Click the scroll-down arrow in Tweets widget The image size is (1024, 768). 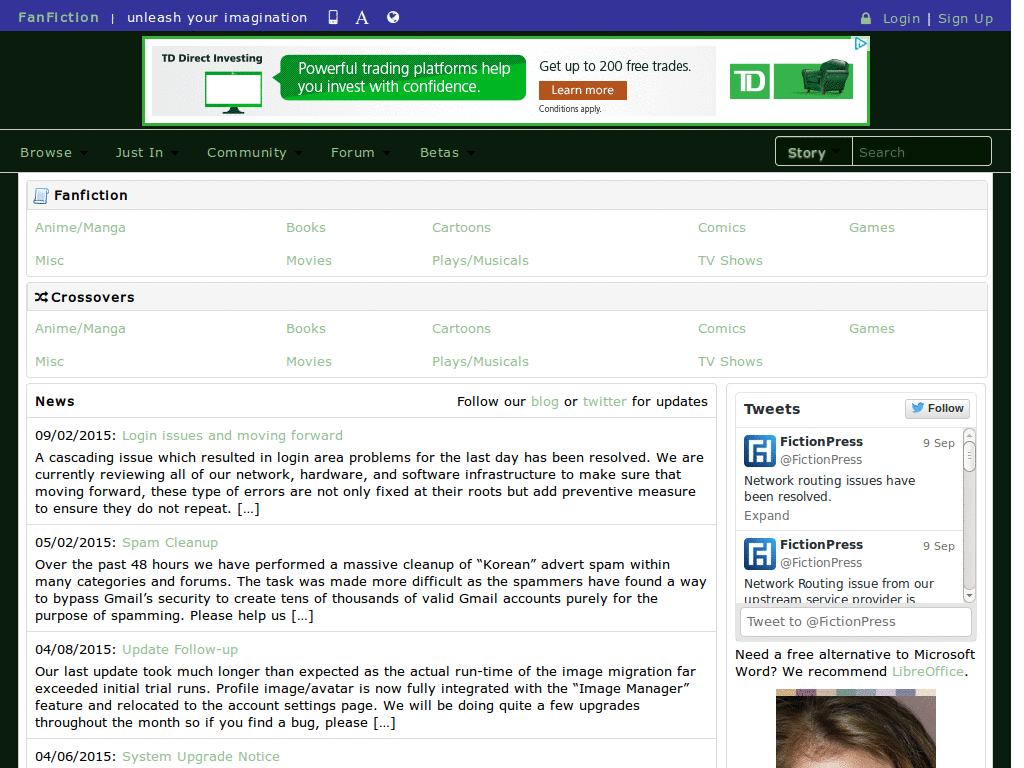[x=969, y=596]
